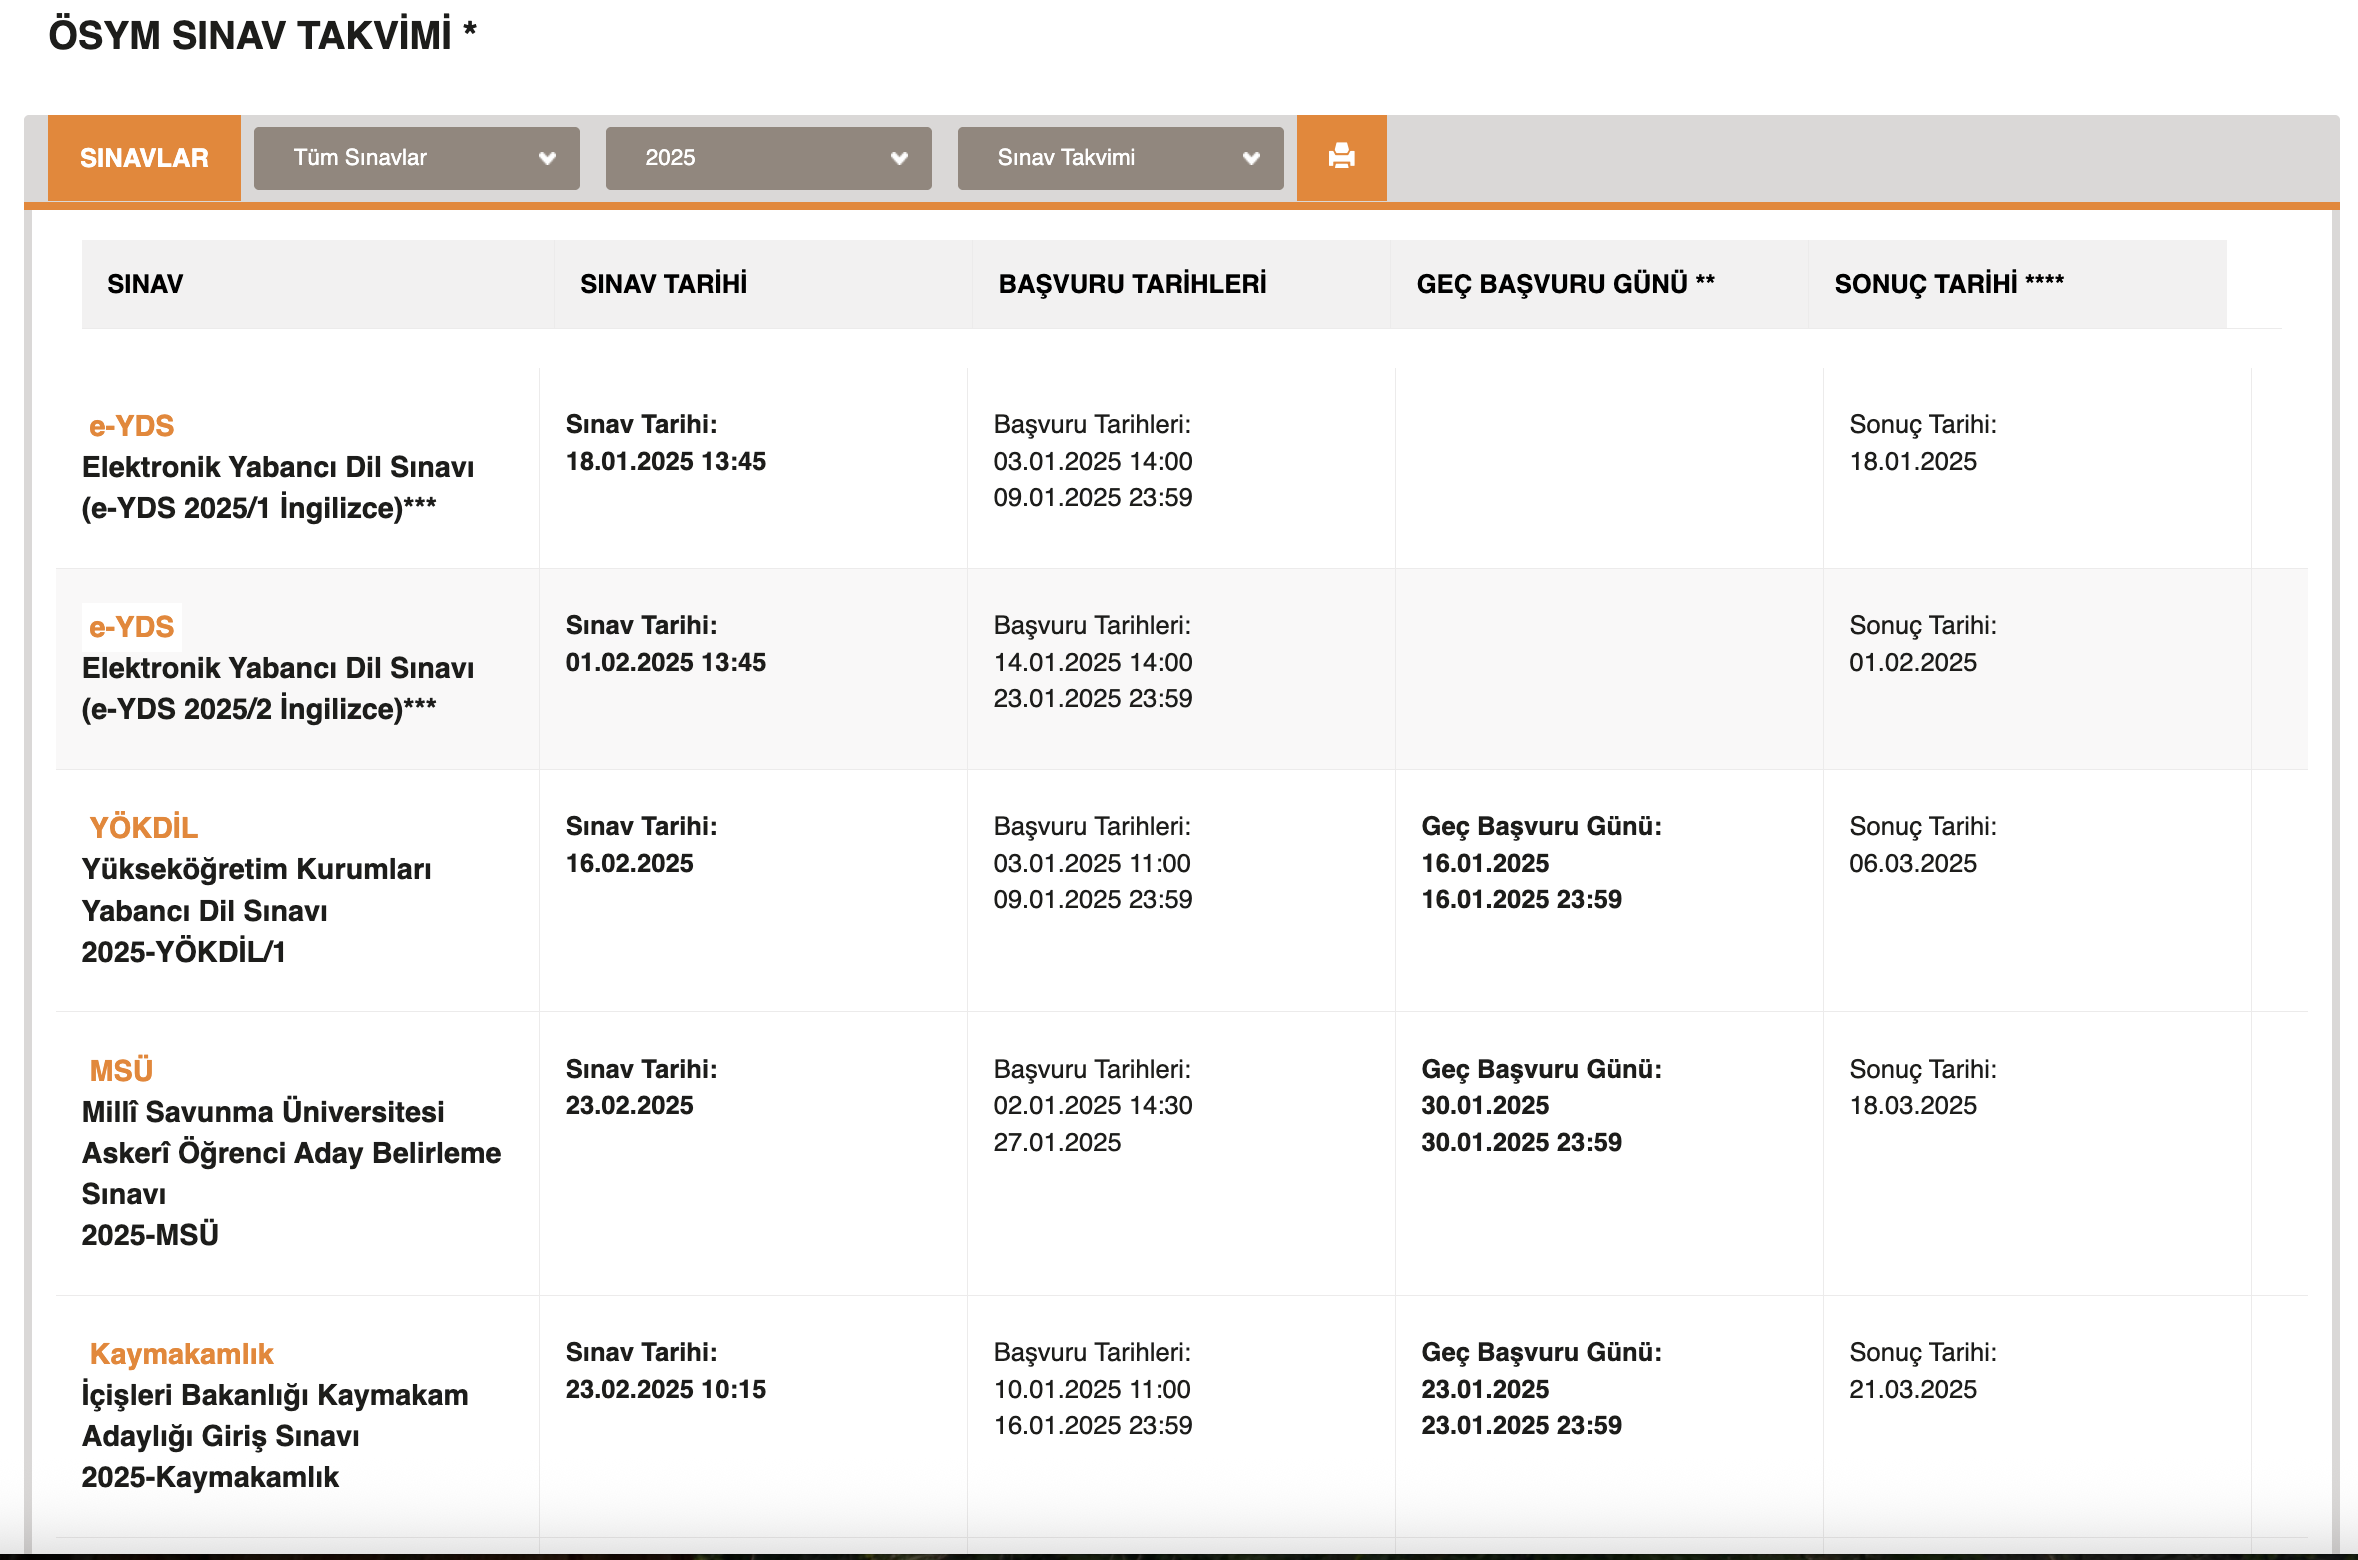Click the SINAV TARİHİ column header
This screenshot has height=1560, width=2358.
(x=663, y=284)
